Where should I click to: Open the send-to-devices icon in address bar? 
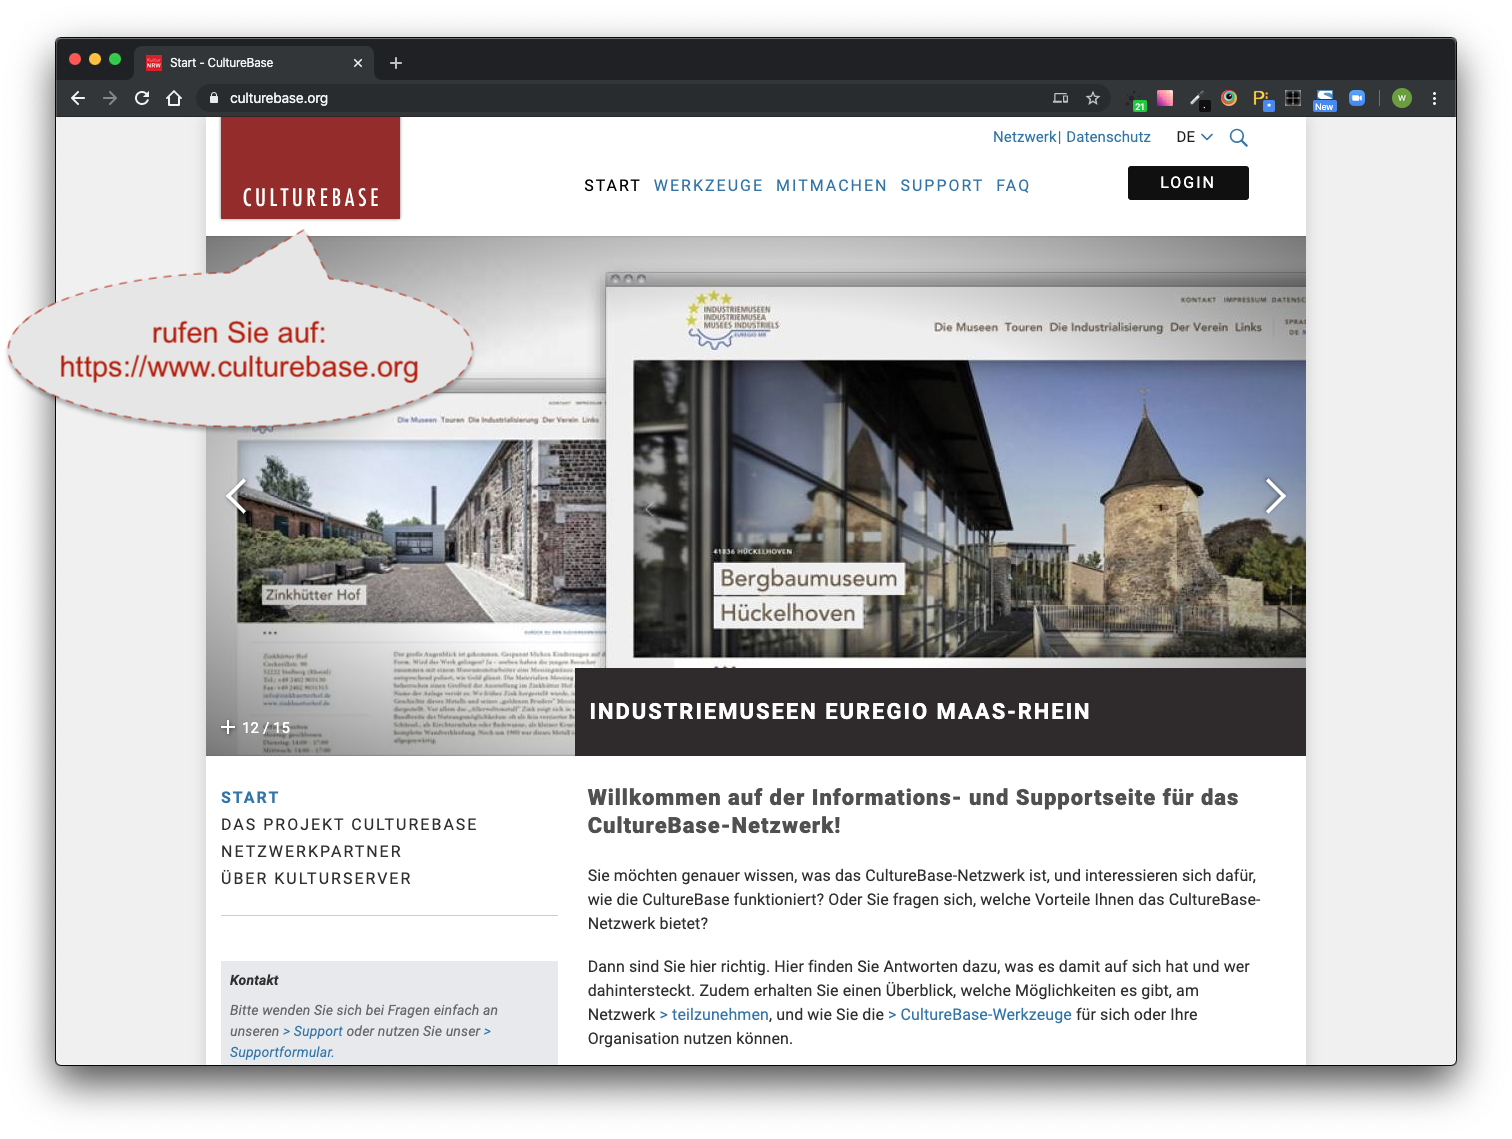click(1061, 98)
